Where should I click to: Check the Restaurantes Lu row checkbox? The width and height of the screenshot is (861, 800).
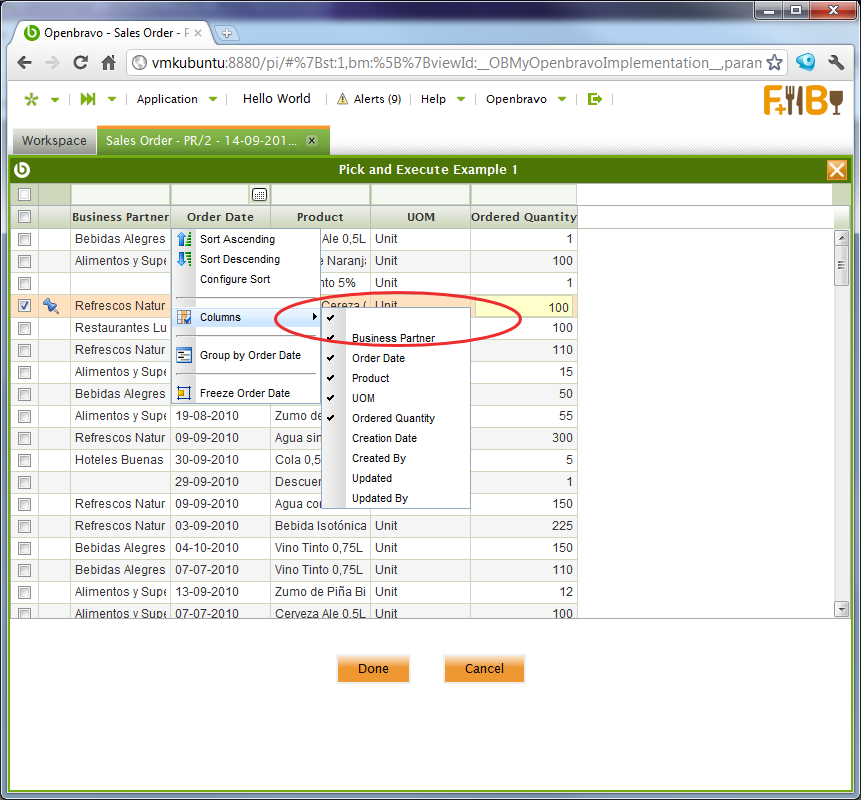pyautogui.click(x=24, y=328)
